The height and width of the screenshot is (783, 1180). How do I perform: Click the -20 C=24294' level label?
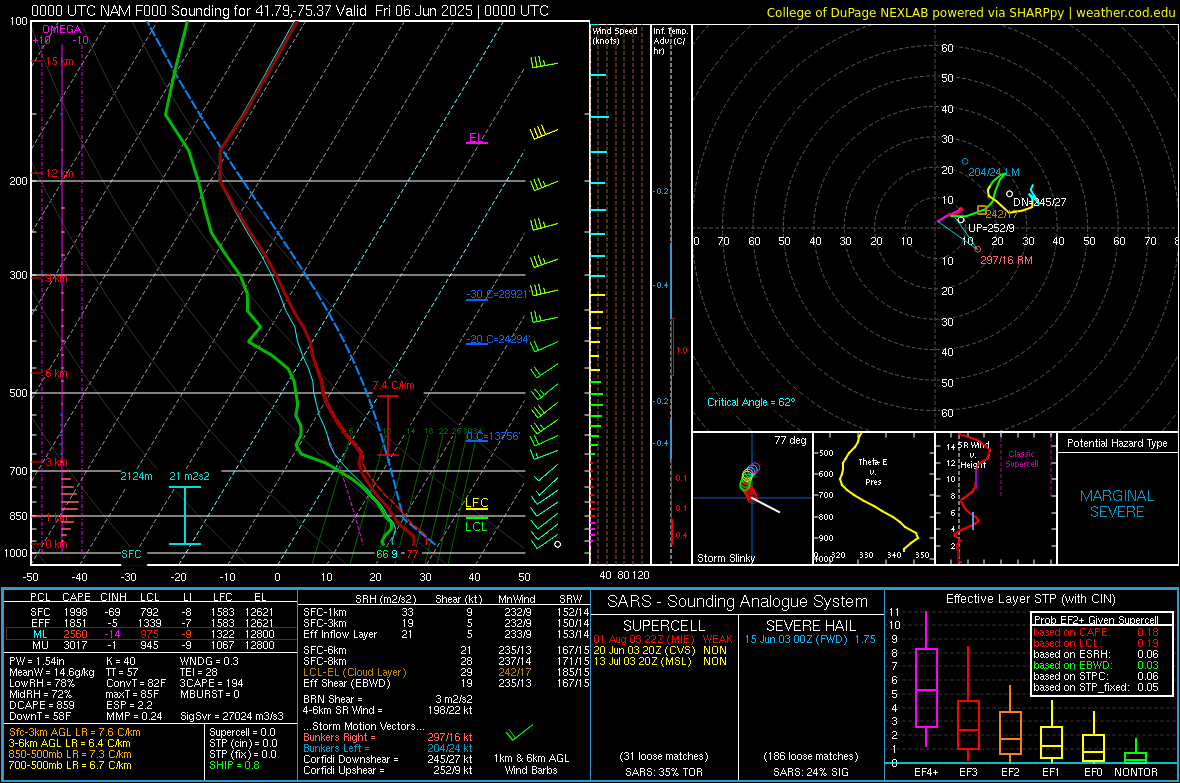(x=498, y=340)
